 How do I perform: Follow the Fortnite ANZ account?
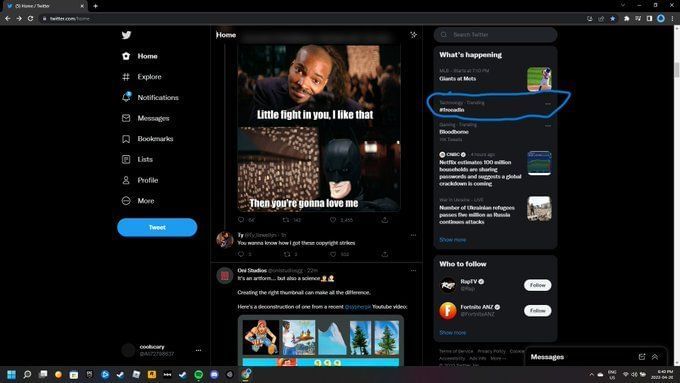click(x=537, y=311)
